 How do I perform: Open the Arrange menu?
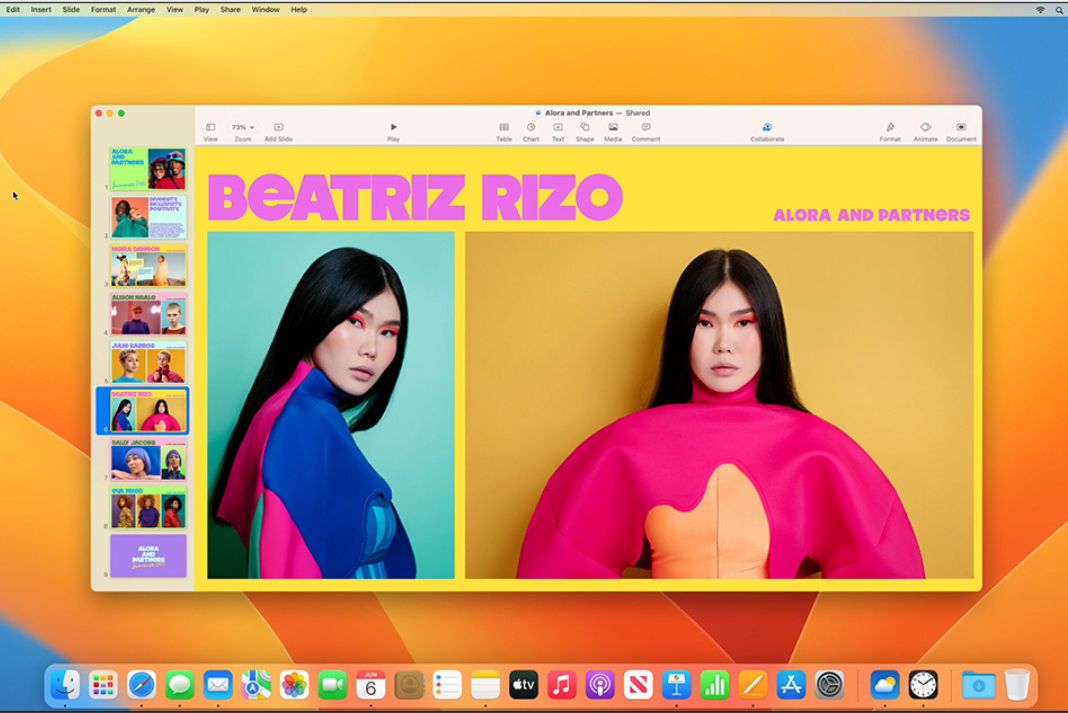pos(141,9)
